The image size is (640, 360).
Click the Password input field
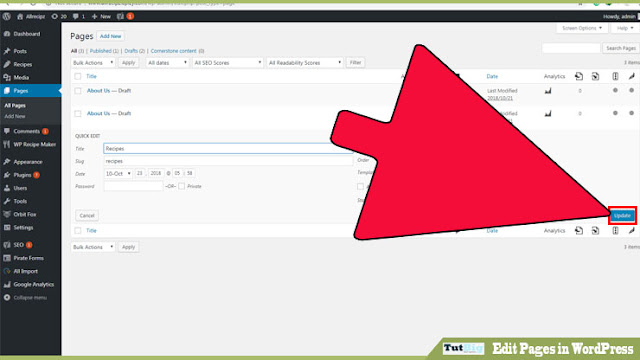click(x=133, y=186)
